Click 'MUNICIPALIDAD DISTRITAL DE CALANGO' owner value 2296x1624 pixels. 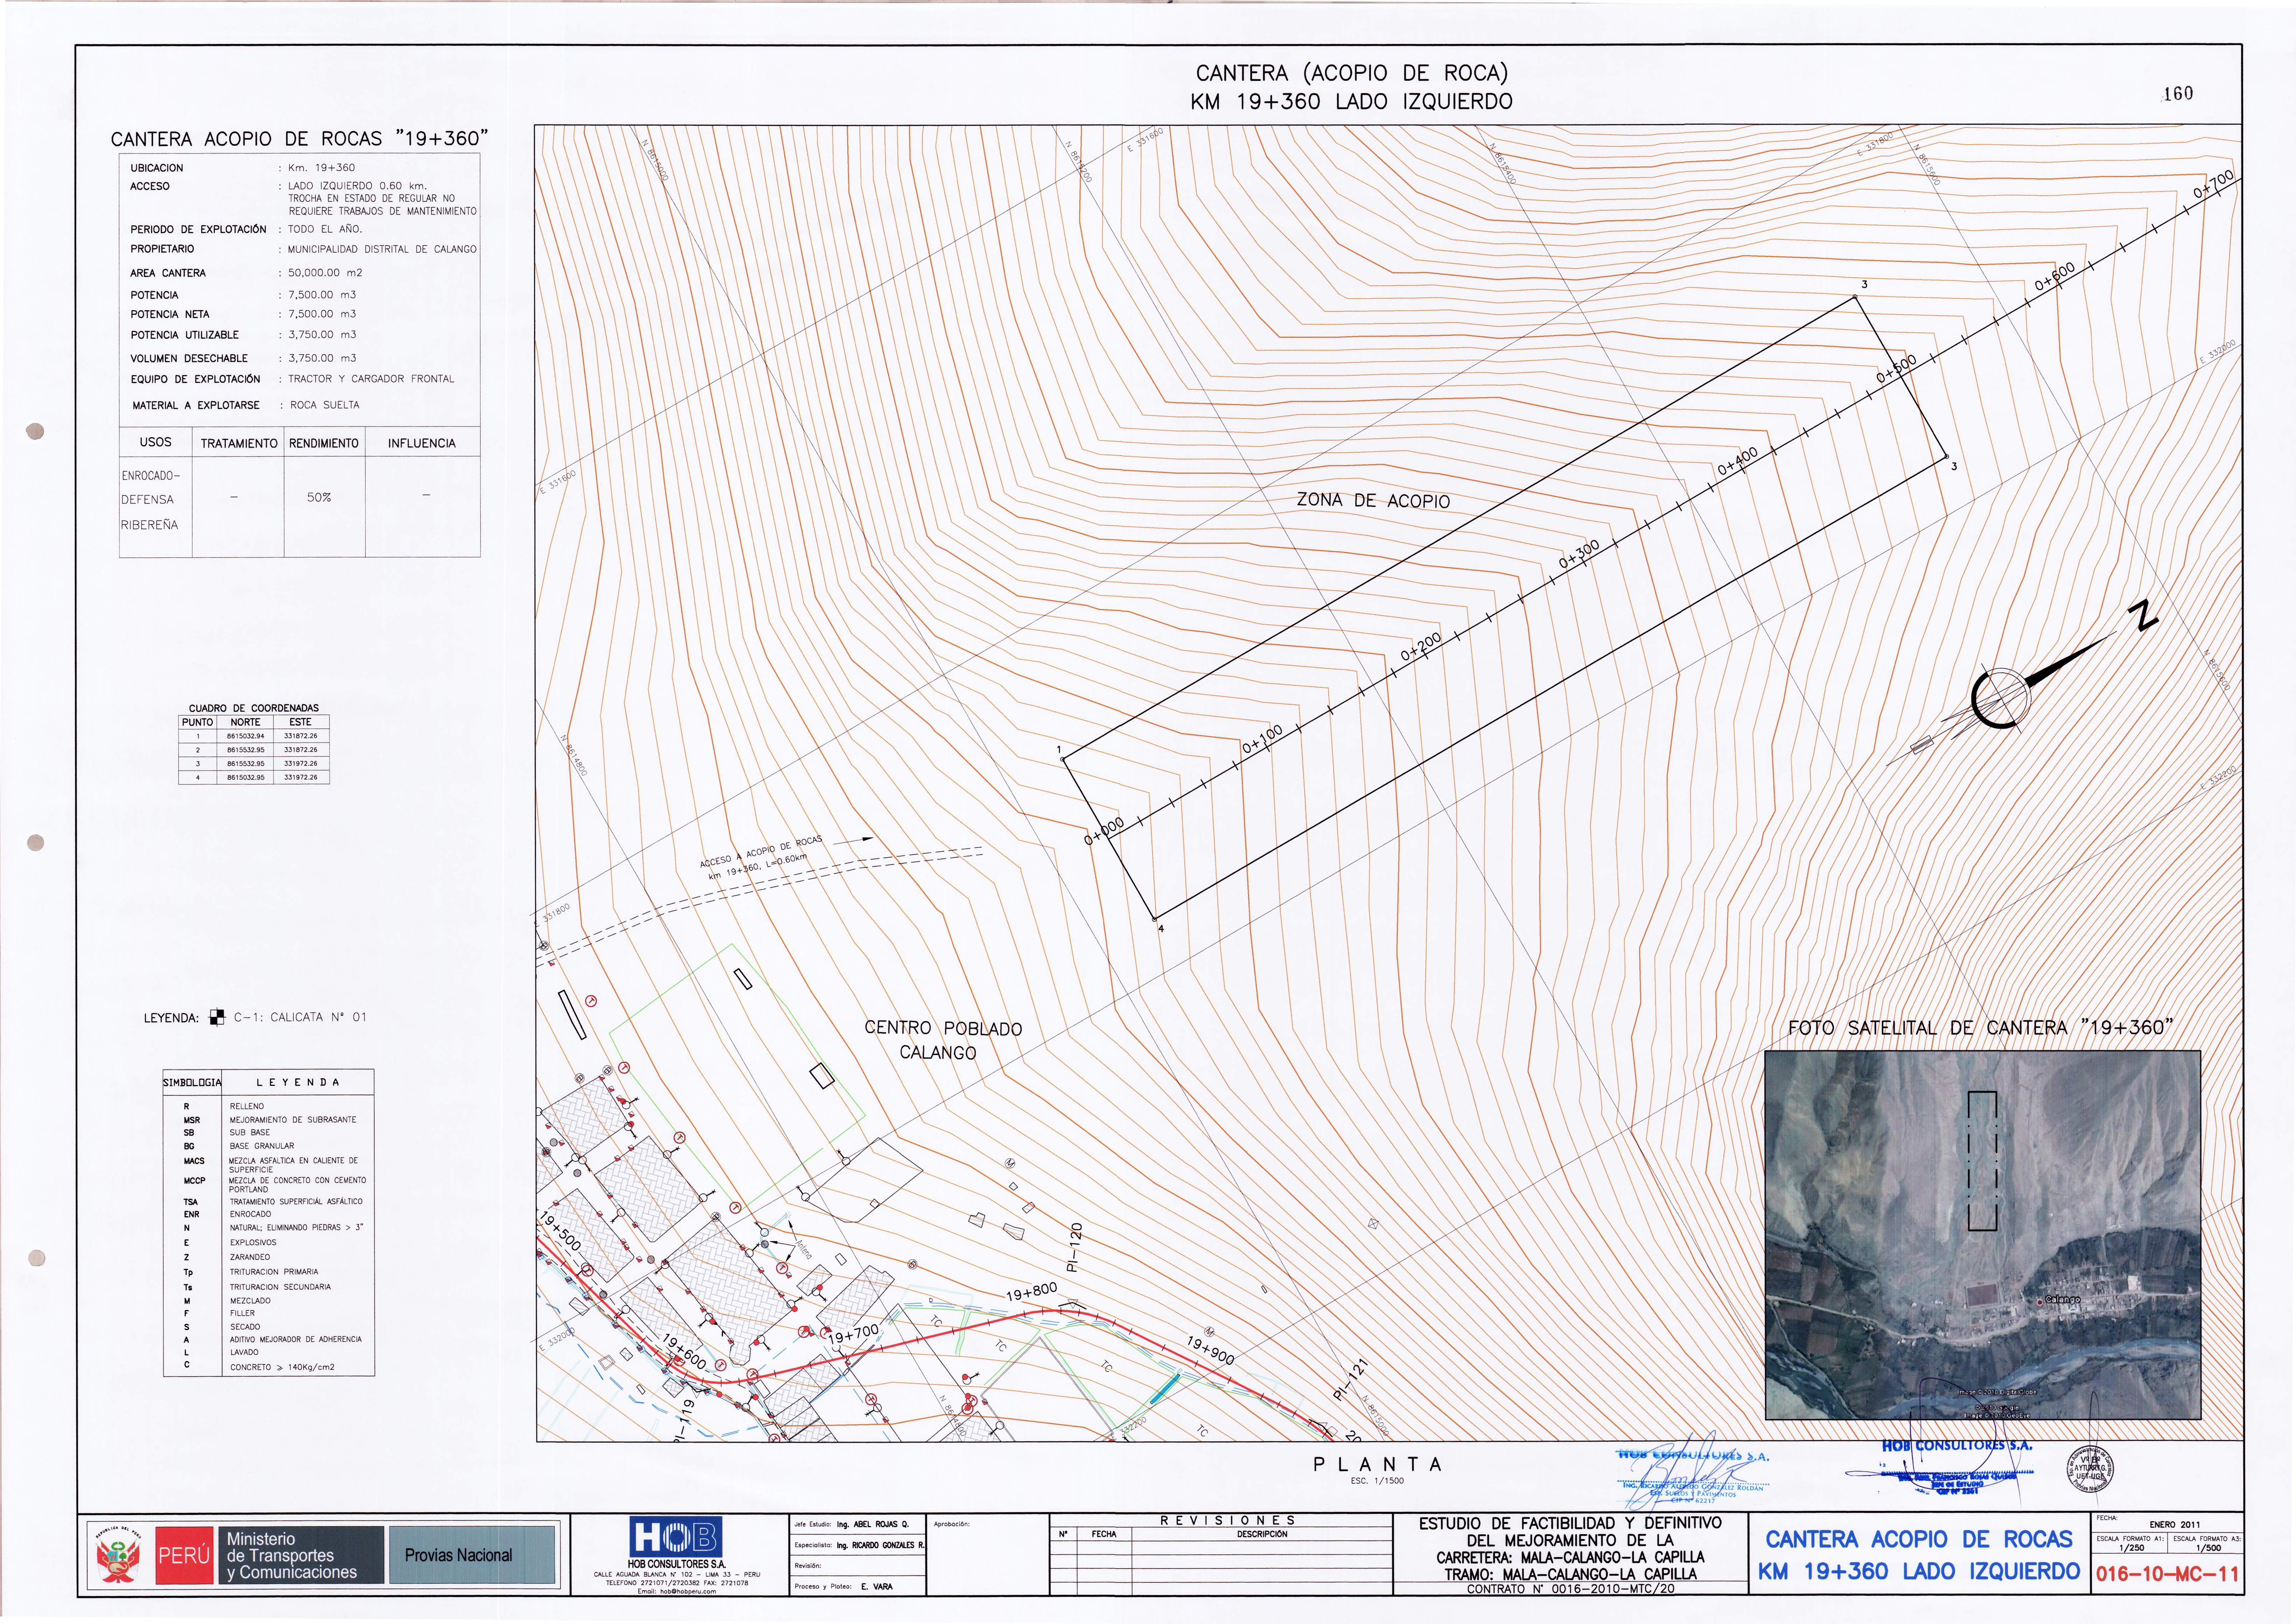[382, 249]
